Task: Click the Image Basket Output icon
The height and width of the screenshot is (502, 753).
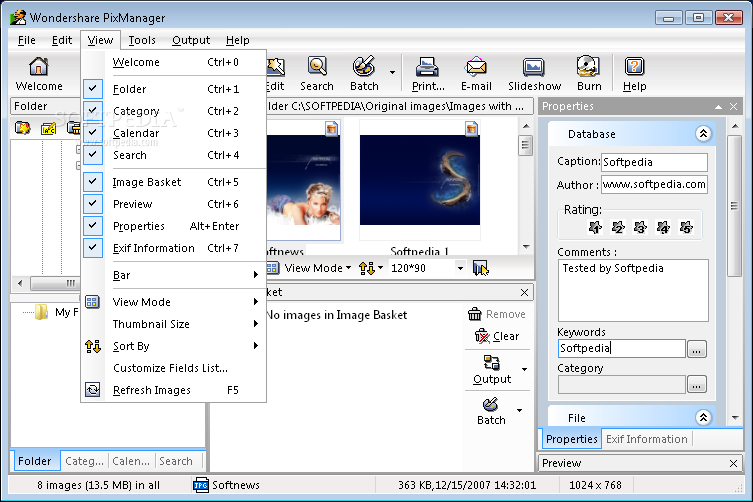Action: pyautogui.click(x=491, y=362)
